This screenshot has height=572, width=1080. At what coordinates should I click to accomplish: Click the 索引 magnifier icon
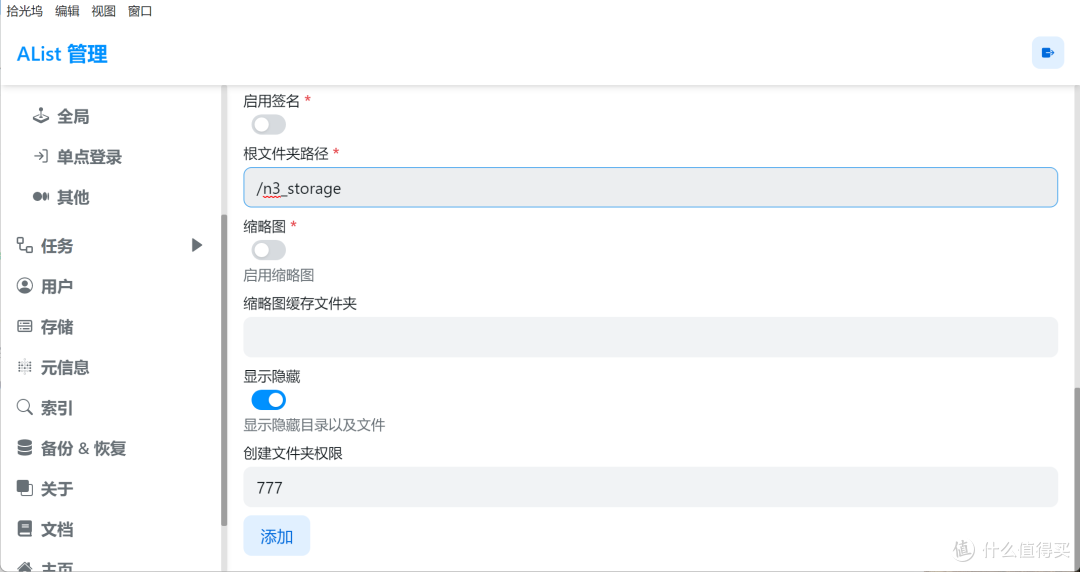[x=25, y=408]
